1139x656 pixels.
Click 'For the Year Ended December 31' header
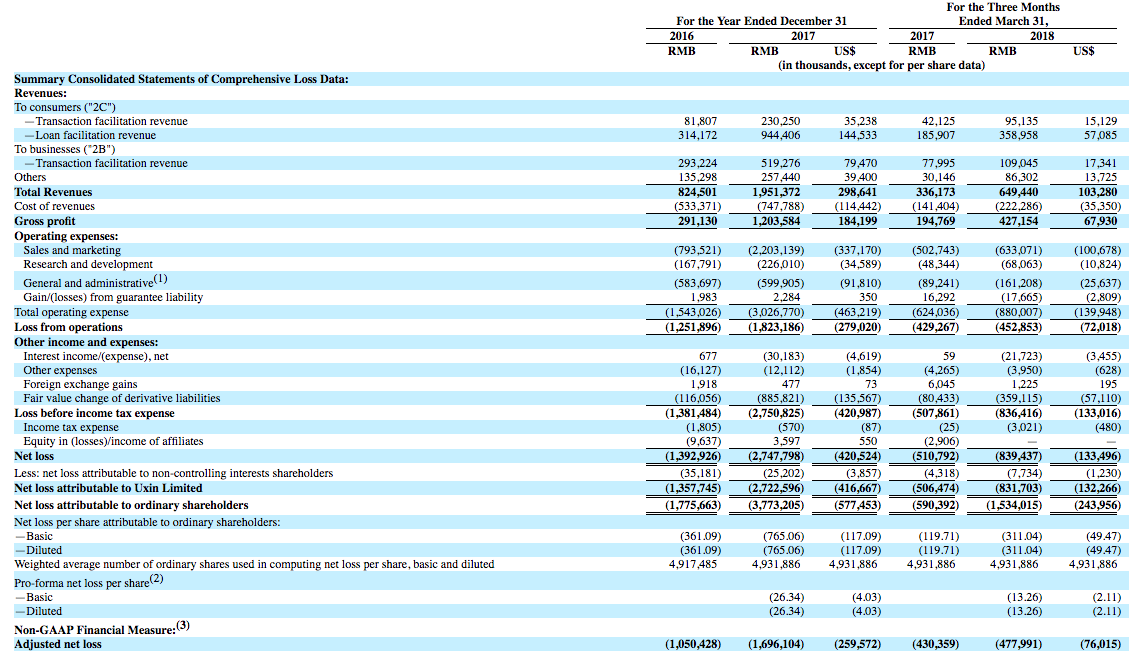tap(761, 21)
